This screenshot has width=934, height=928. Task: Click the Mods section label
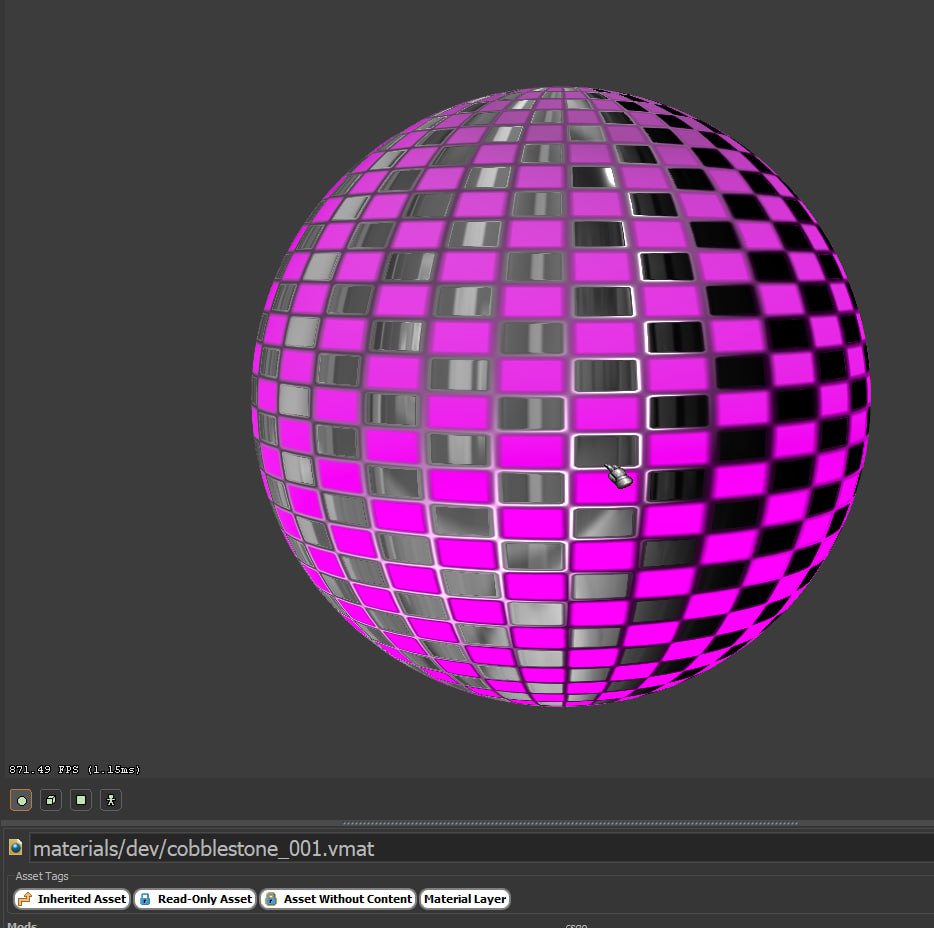pyautogui.click(x=22, y=925)
